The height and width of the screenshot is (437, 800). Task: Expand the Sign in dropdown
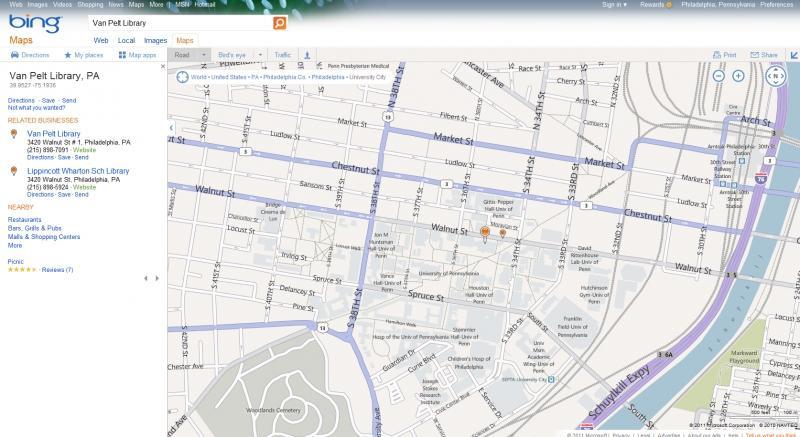[x=614, y=5]
